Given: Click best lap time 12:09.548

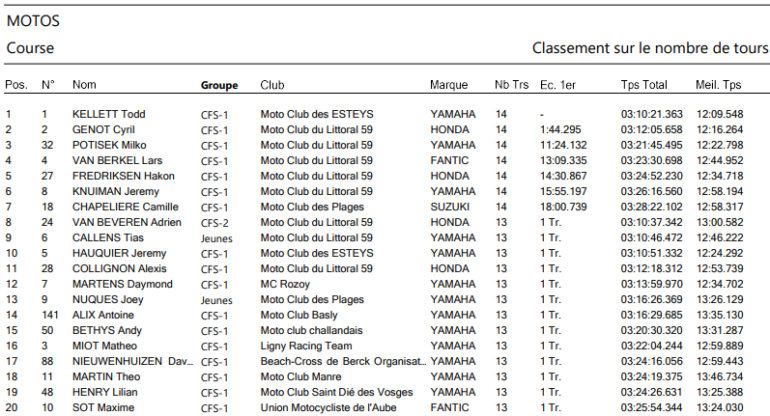Looking at the screenshot, I should (720, 115).
